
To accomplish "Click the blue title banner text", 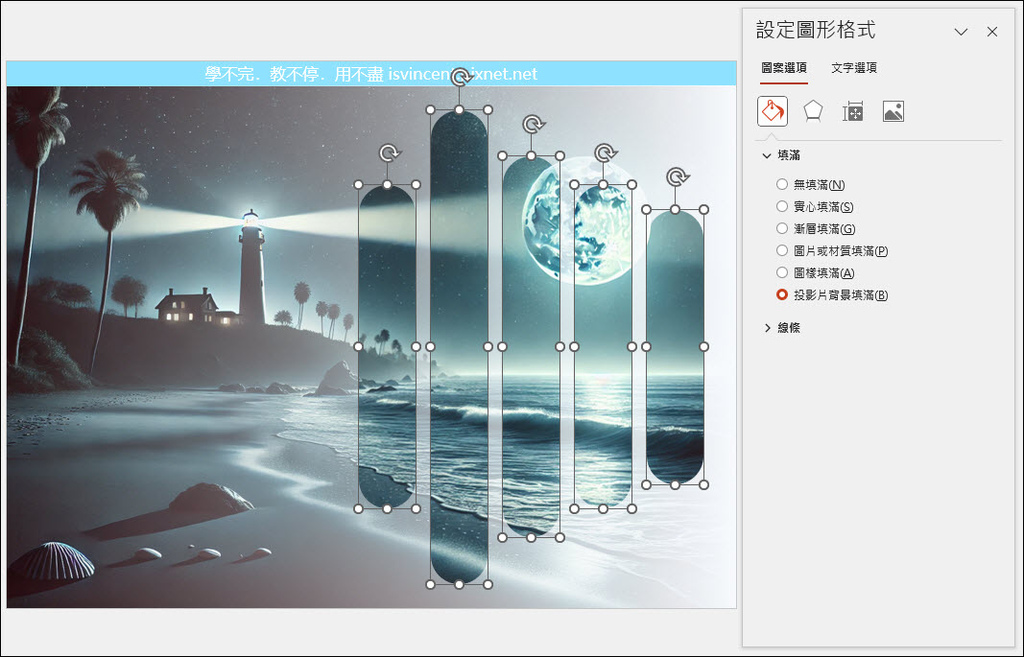I will tap(370, 74).
